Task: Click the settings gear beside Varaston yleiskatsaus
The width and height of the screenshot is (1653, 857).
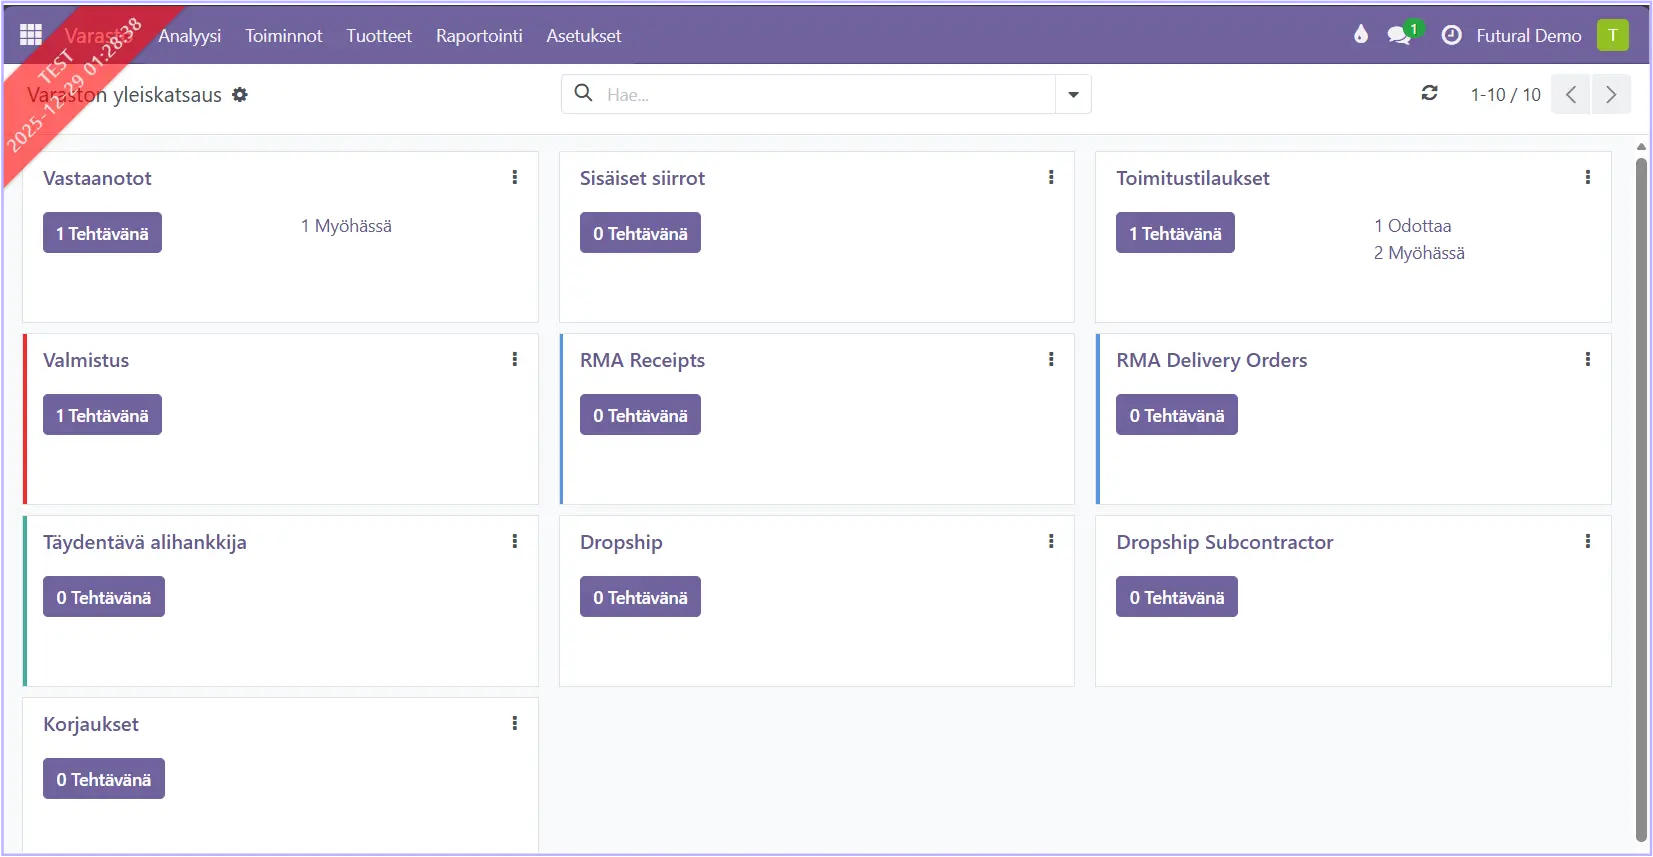Action: point(240,95)
